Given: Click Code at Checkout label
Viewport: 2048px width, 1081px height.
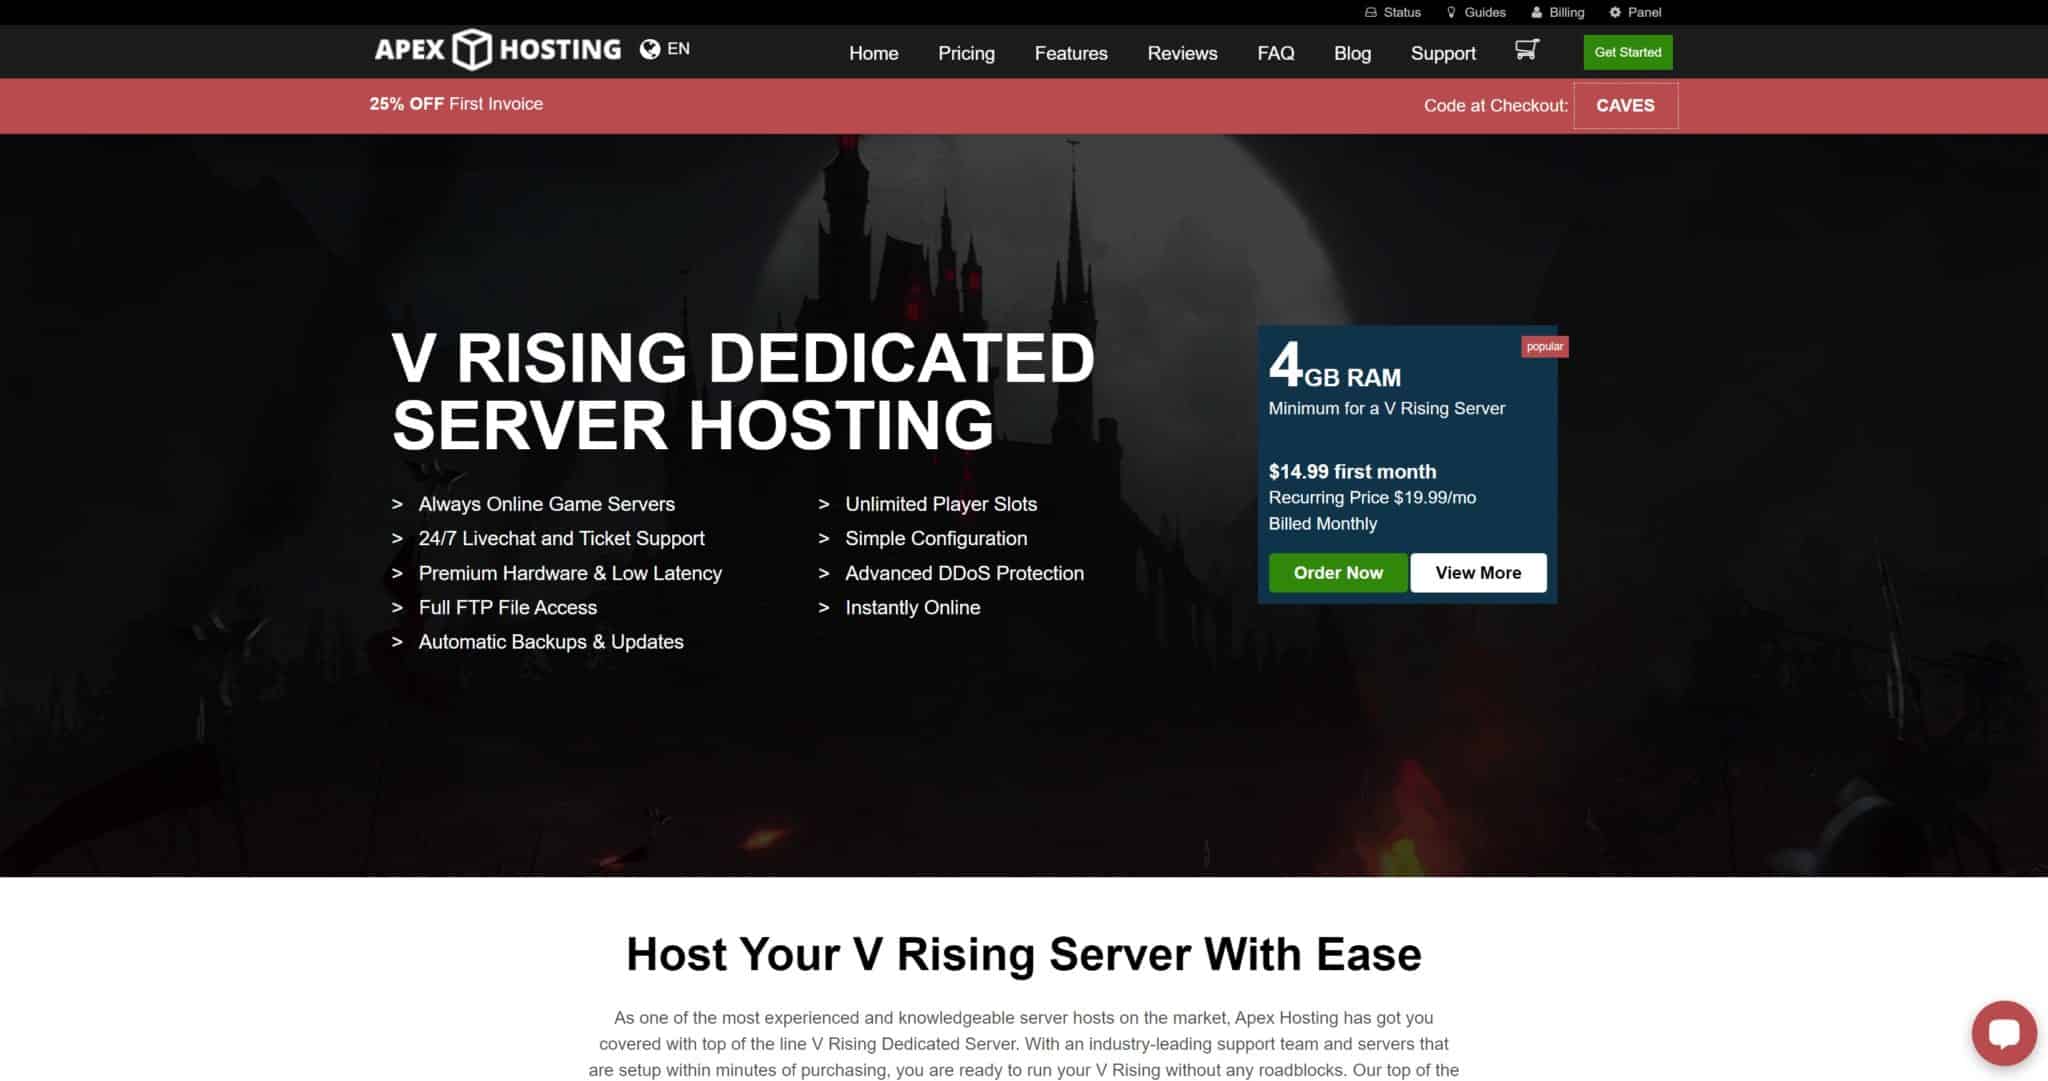Looking at the screenshot, I should (1496, 106).
